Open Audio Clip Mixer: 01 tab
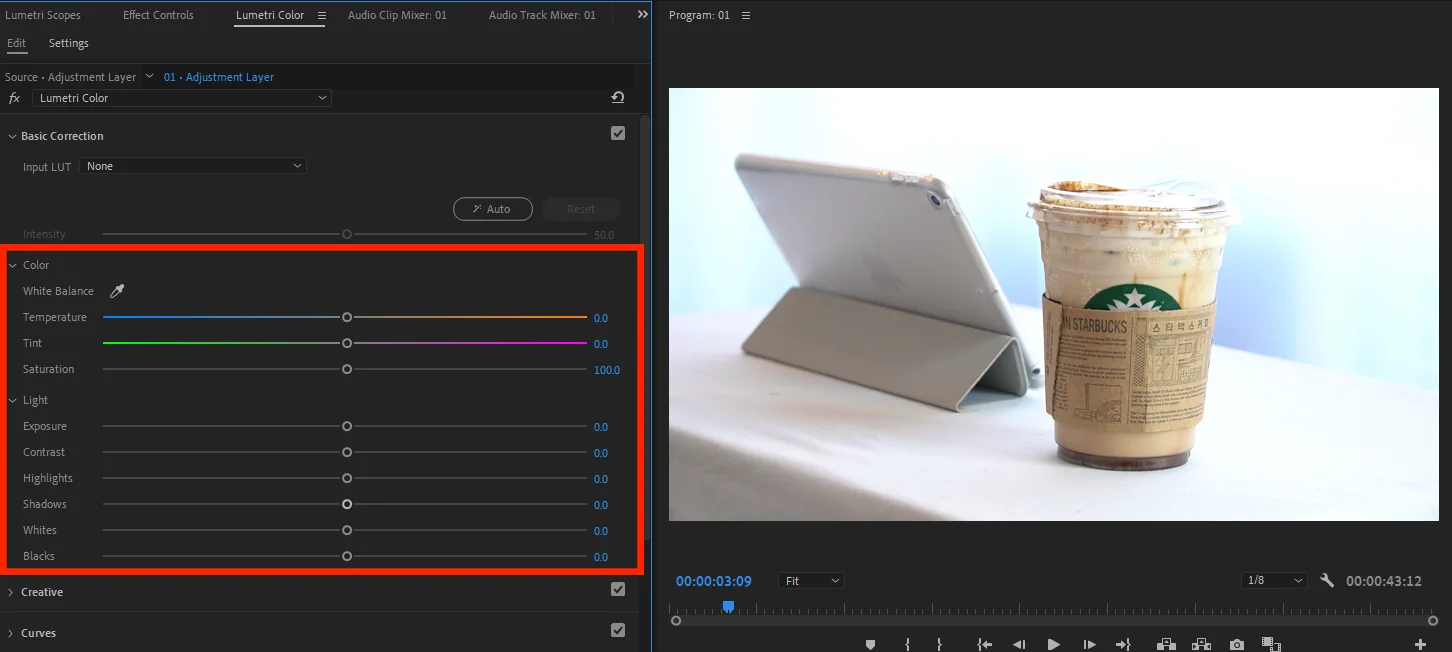The width and height of the screenshot is (1452, 652). tap(397, 15)
